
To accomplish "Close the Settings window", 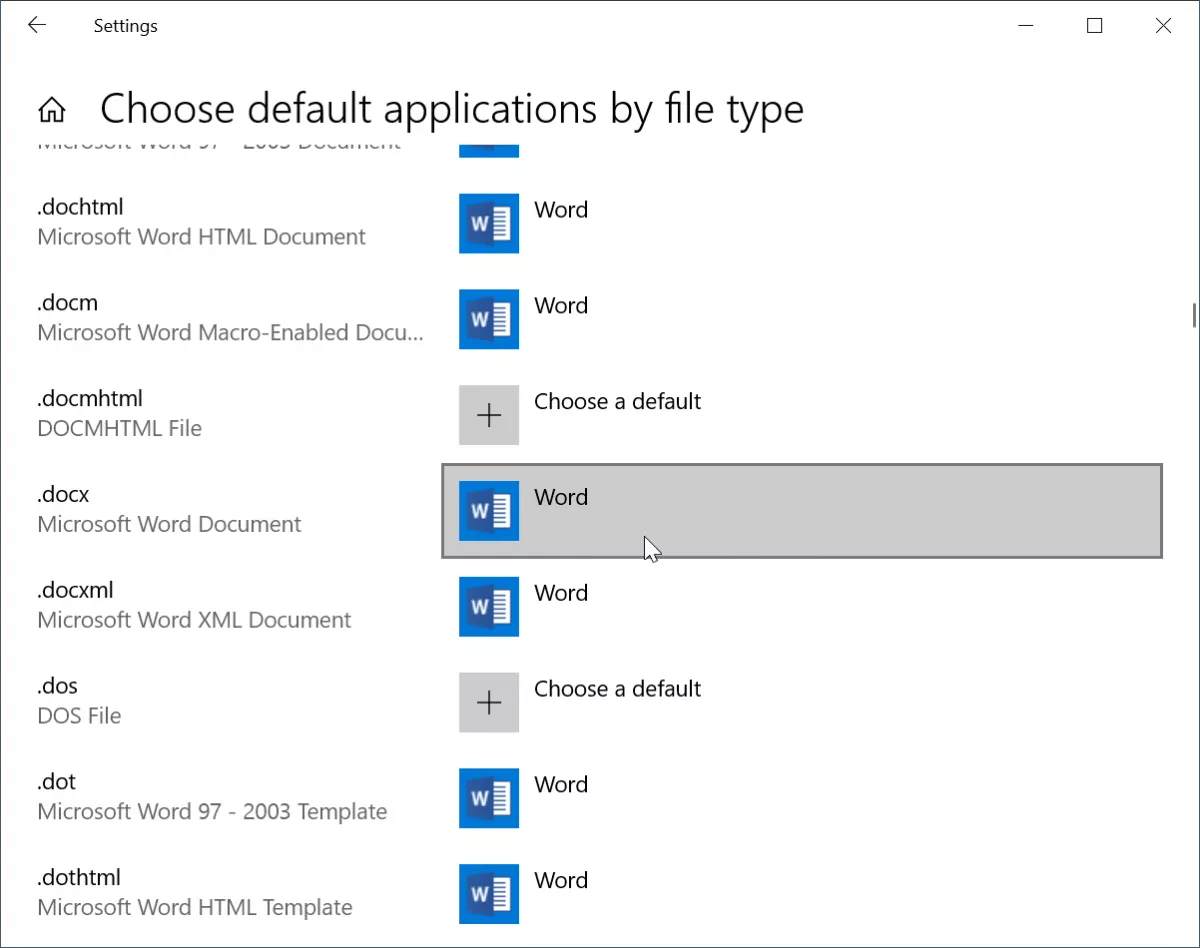I will [x=1163, y=26].
